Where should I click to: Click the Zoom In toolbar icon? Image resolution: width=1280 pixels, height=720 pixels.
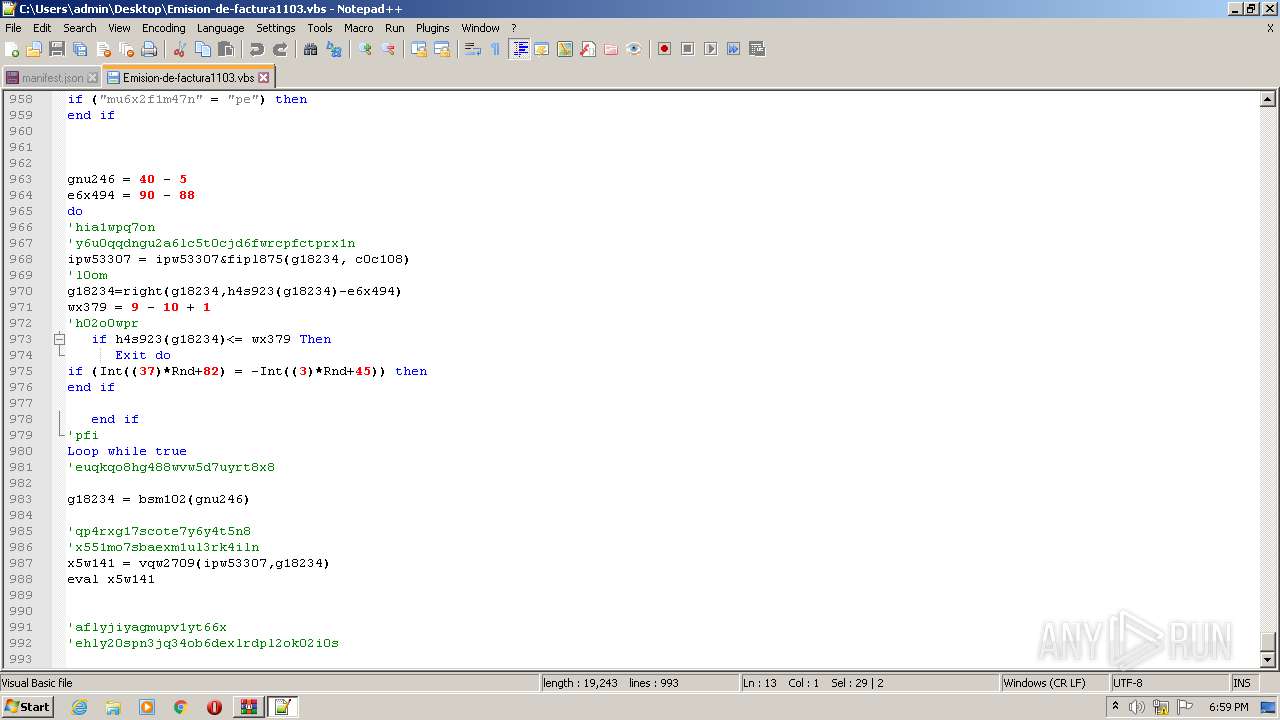[364, 49]
